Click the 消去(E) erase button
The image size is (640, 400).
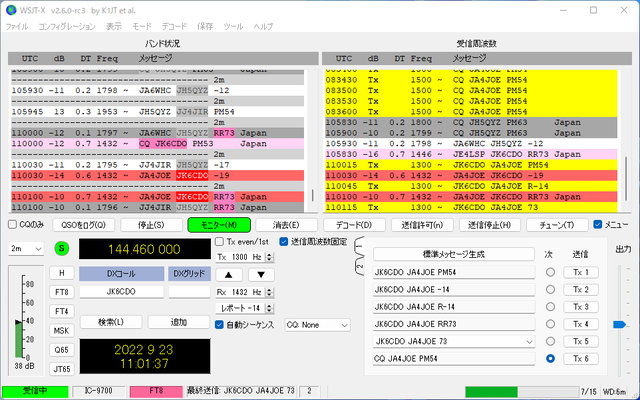tap(287, 225)
